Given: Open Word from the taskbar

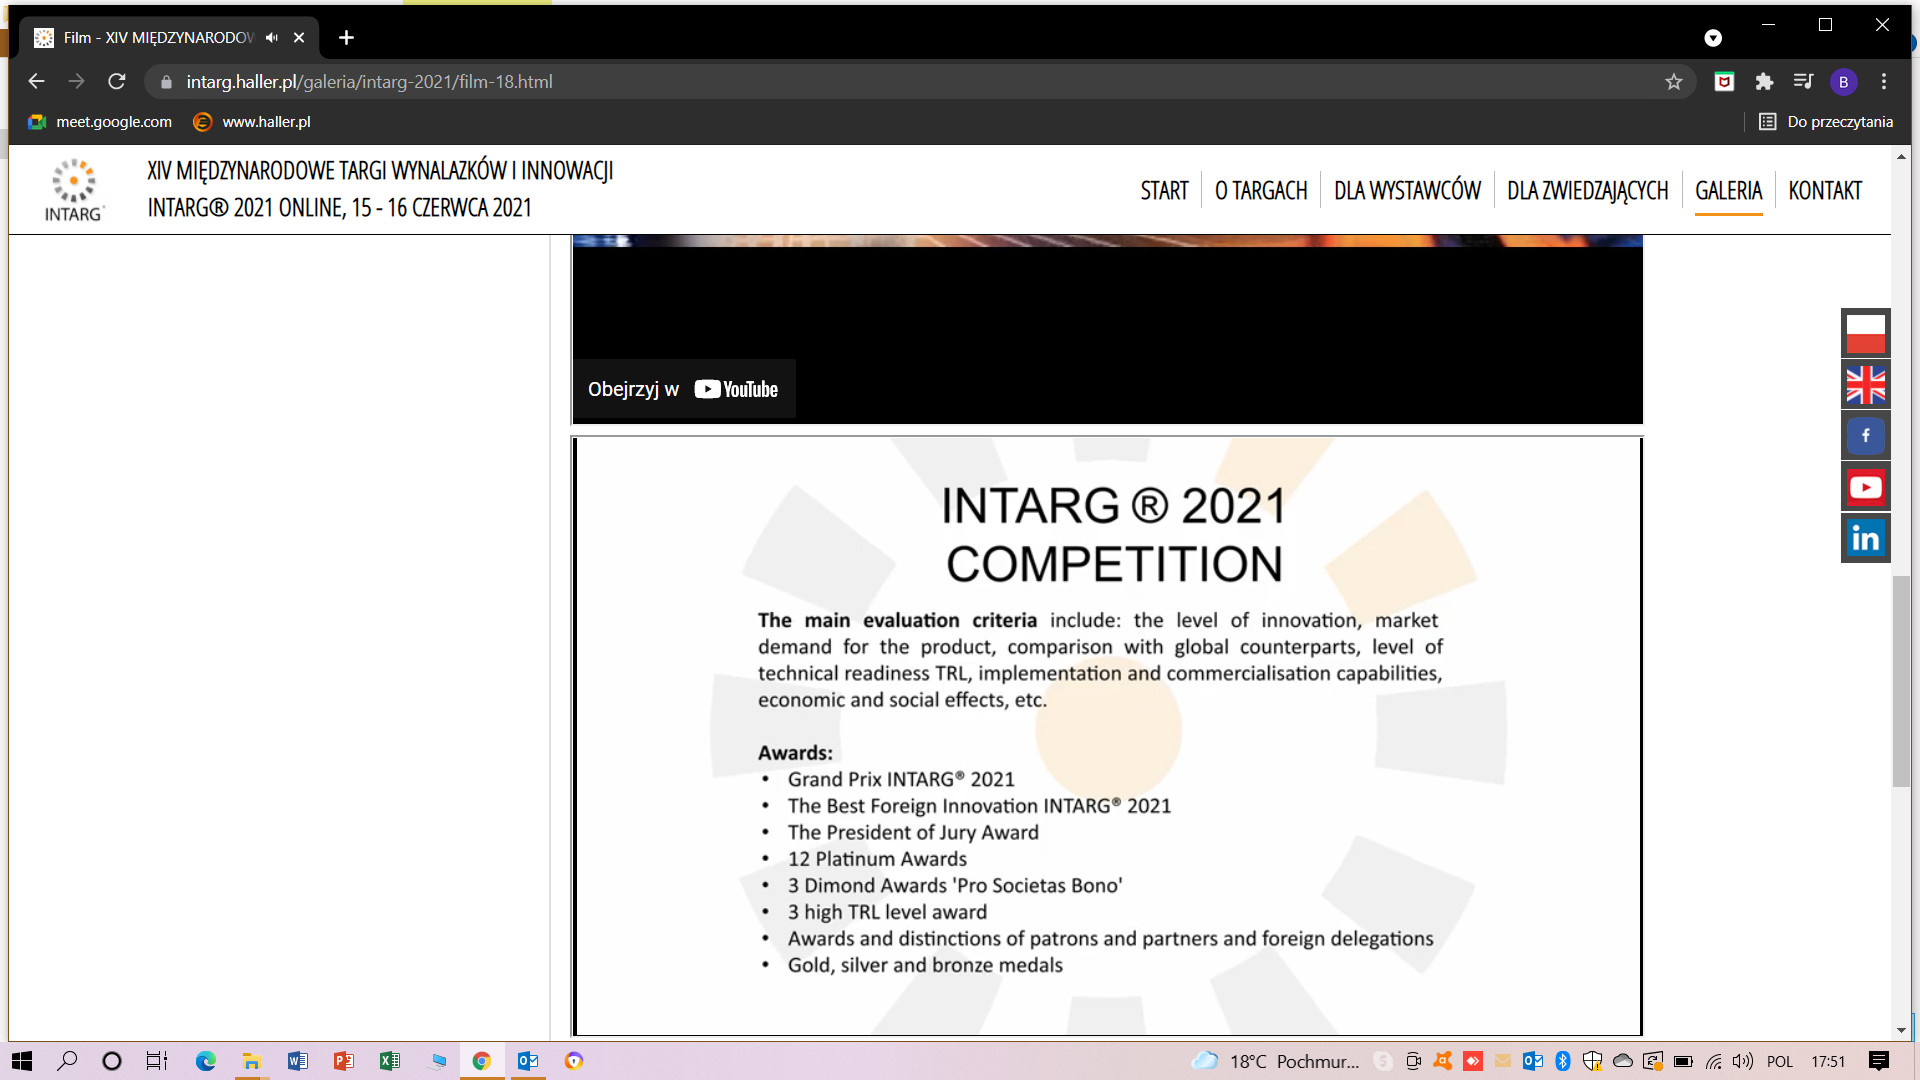Looking at the screenshot, I should coord(297,1061).
